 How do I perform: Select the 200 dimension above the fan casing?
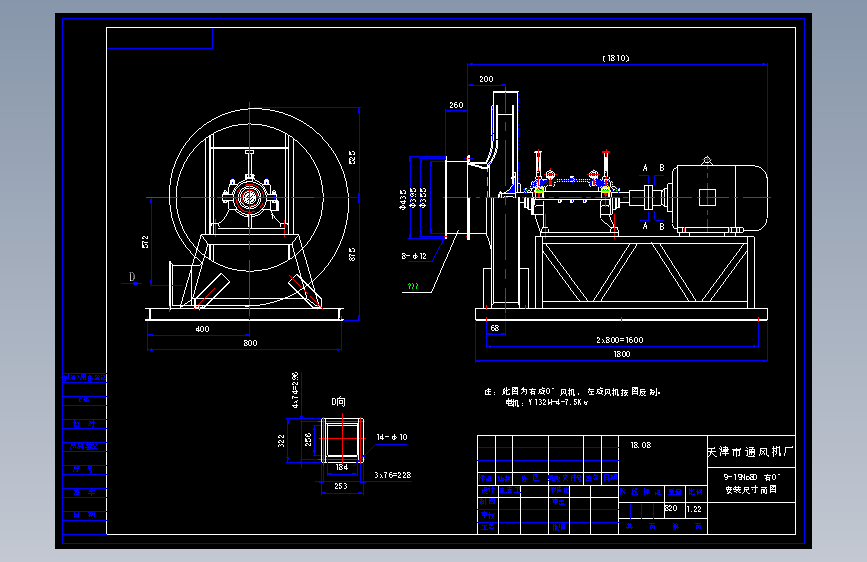pyautogui.click(x=486, y=79)
